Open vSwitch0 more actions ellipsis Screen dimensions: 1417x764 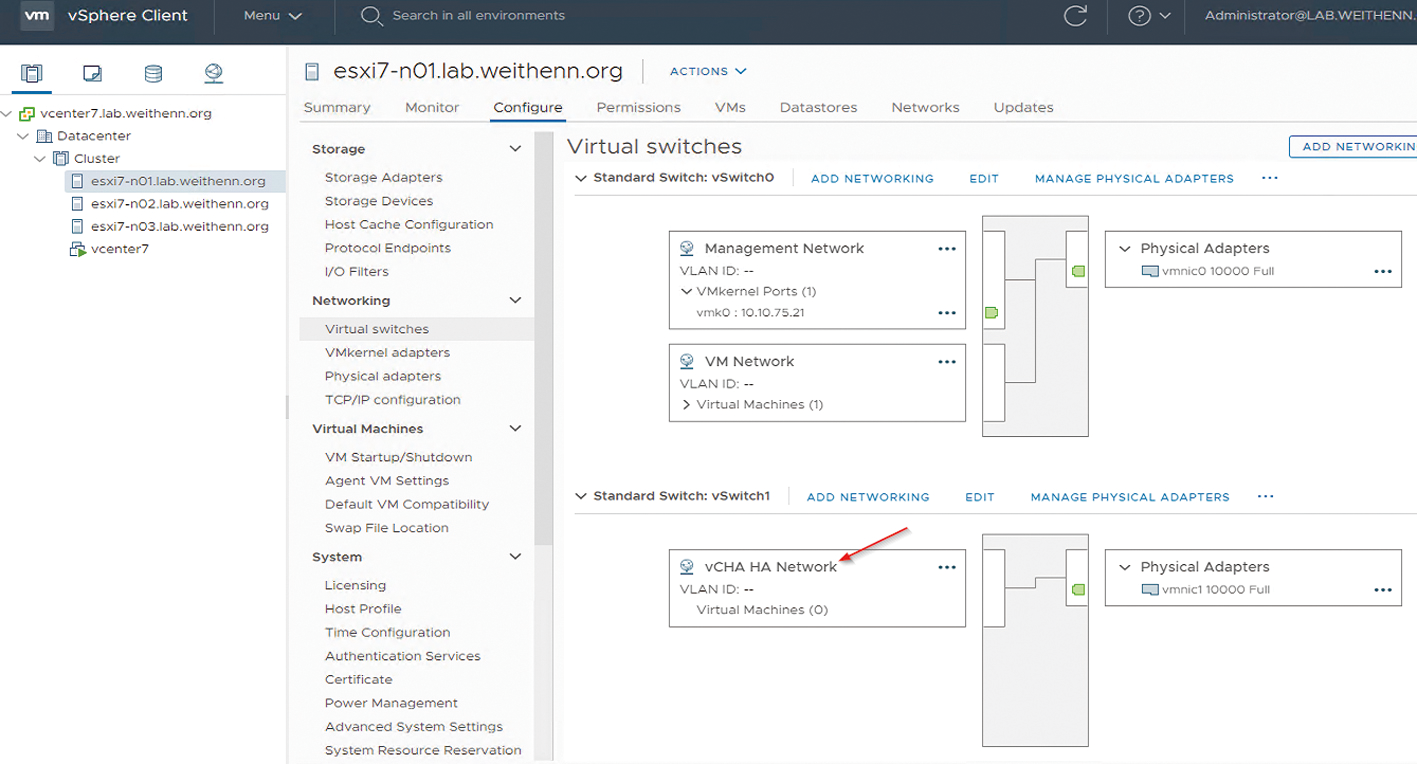(x=1270, y=178)
